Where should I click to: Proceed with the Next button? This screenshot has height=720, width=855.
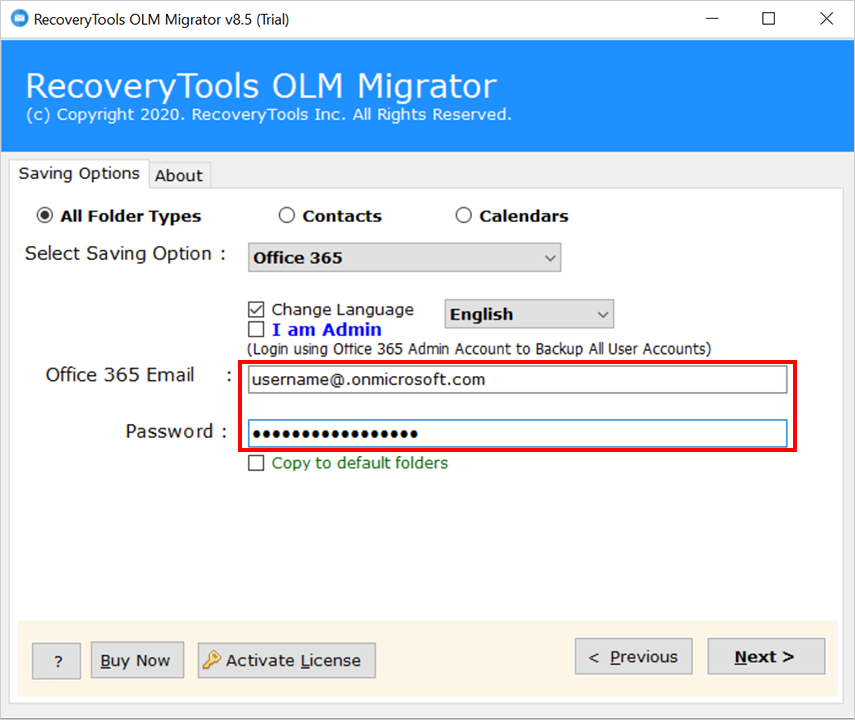click(x=766, y=657)
